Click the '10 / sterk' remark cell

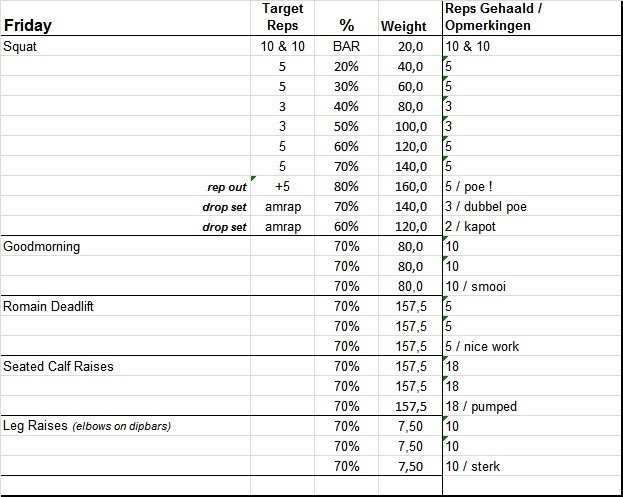click(x=474, y=466)
